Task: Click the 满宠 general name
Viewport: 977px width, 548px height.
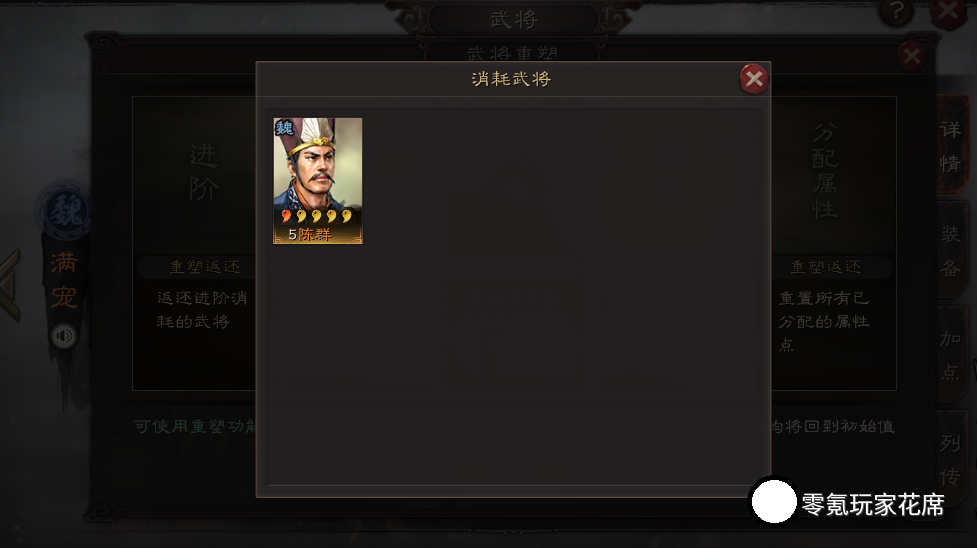Action: coord(64,280)
